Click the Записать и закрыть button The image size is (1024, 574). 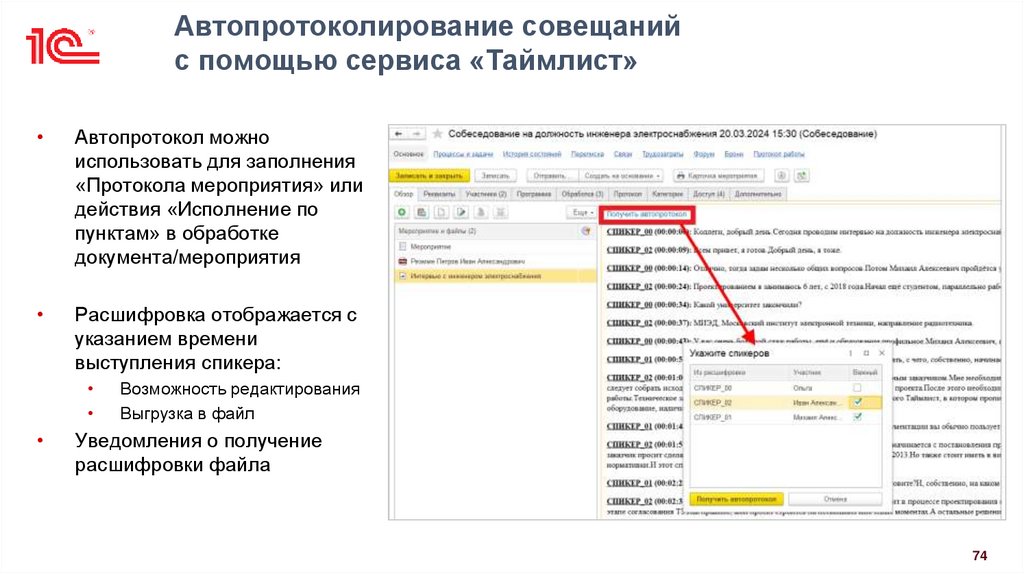point(429,176)
